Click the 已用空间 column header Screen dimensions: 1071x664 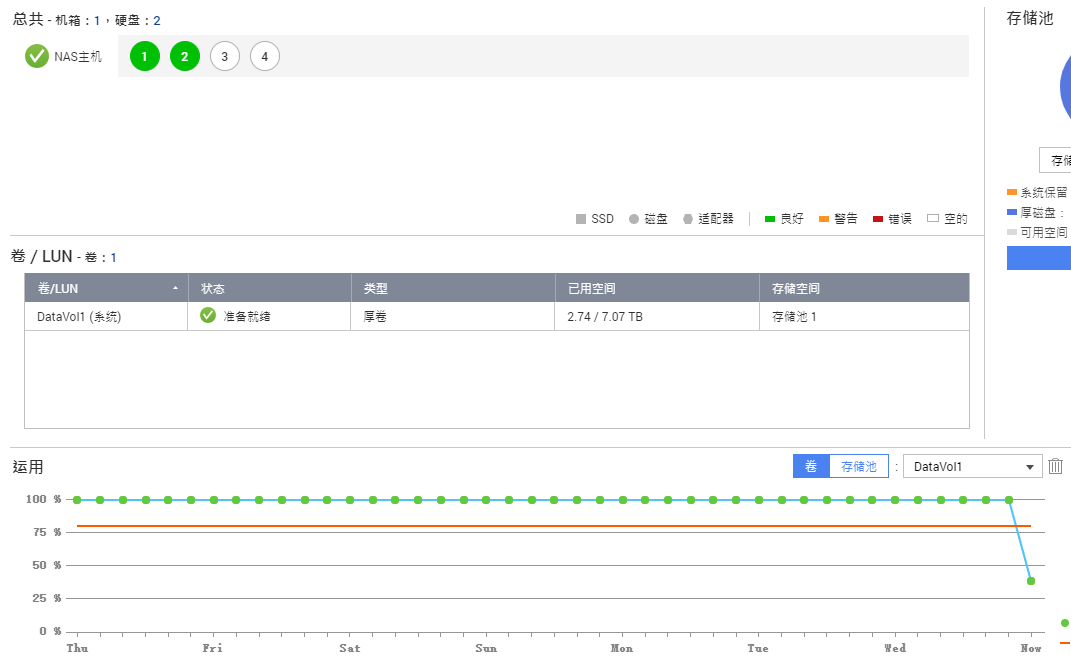click(x=657, y=288)
